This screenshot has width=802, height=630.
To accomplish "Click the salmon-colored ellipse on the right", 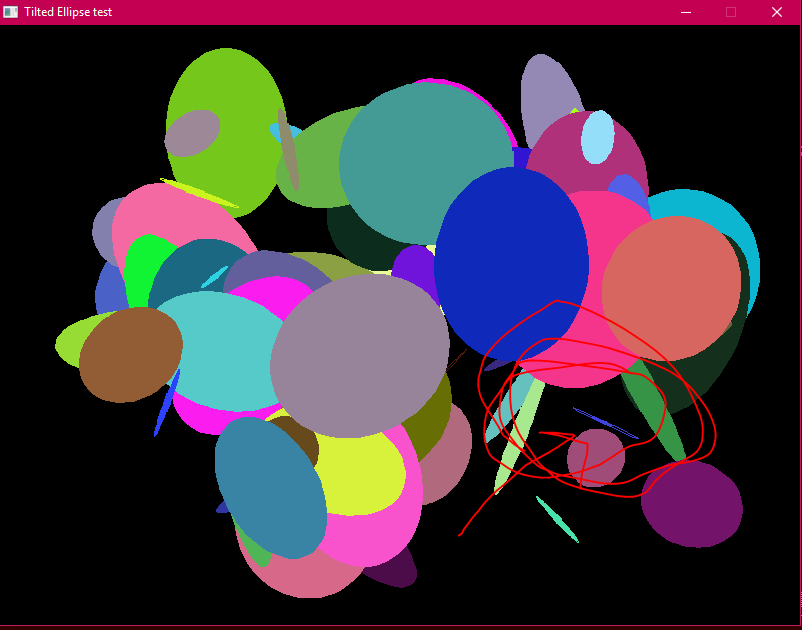I will click(x=671, y=288).
